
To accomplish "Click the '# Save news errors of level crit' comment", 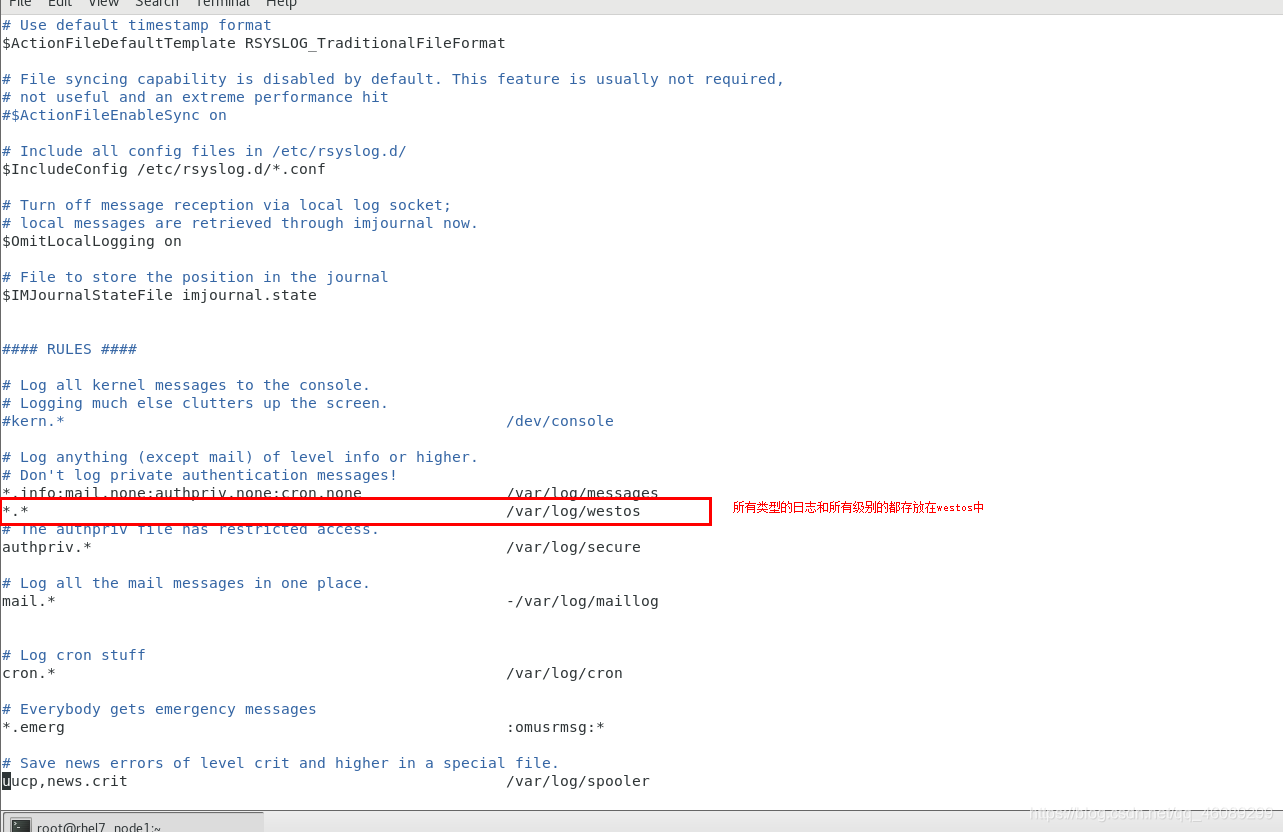I will tap(281, 763).
